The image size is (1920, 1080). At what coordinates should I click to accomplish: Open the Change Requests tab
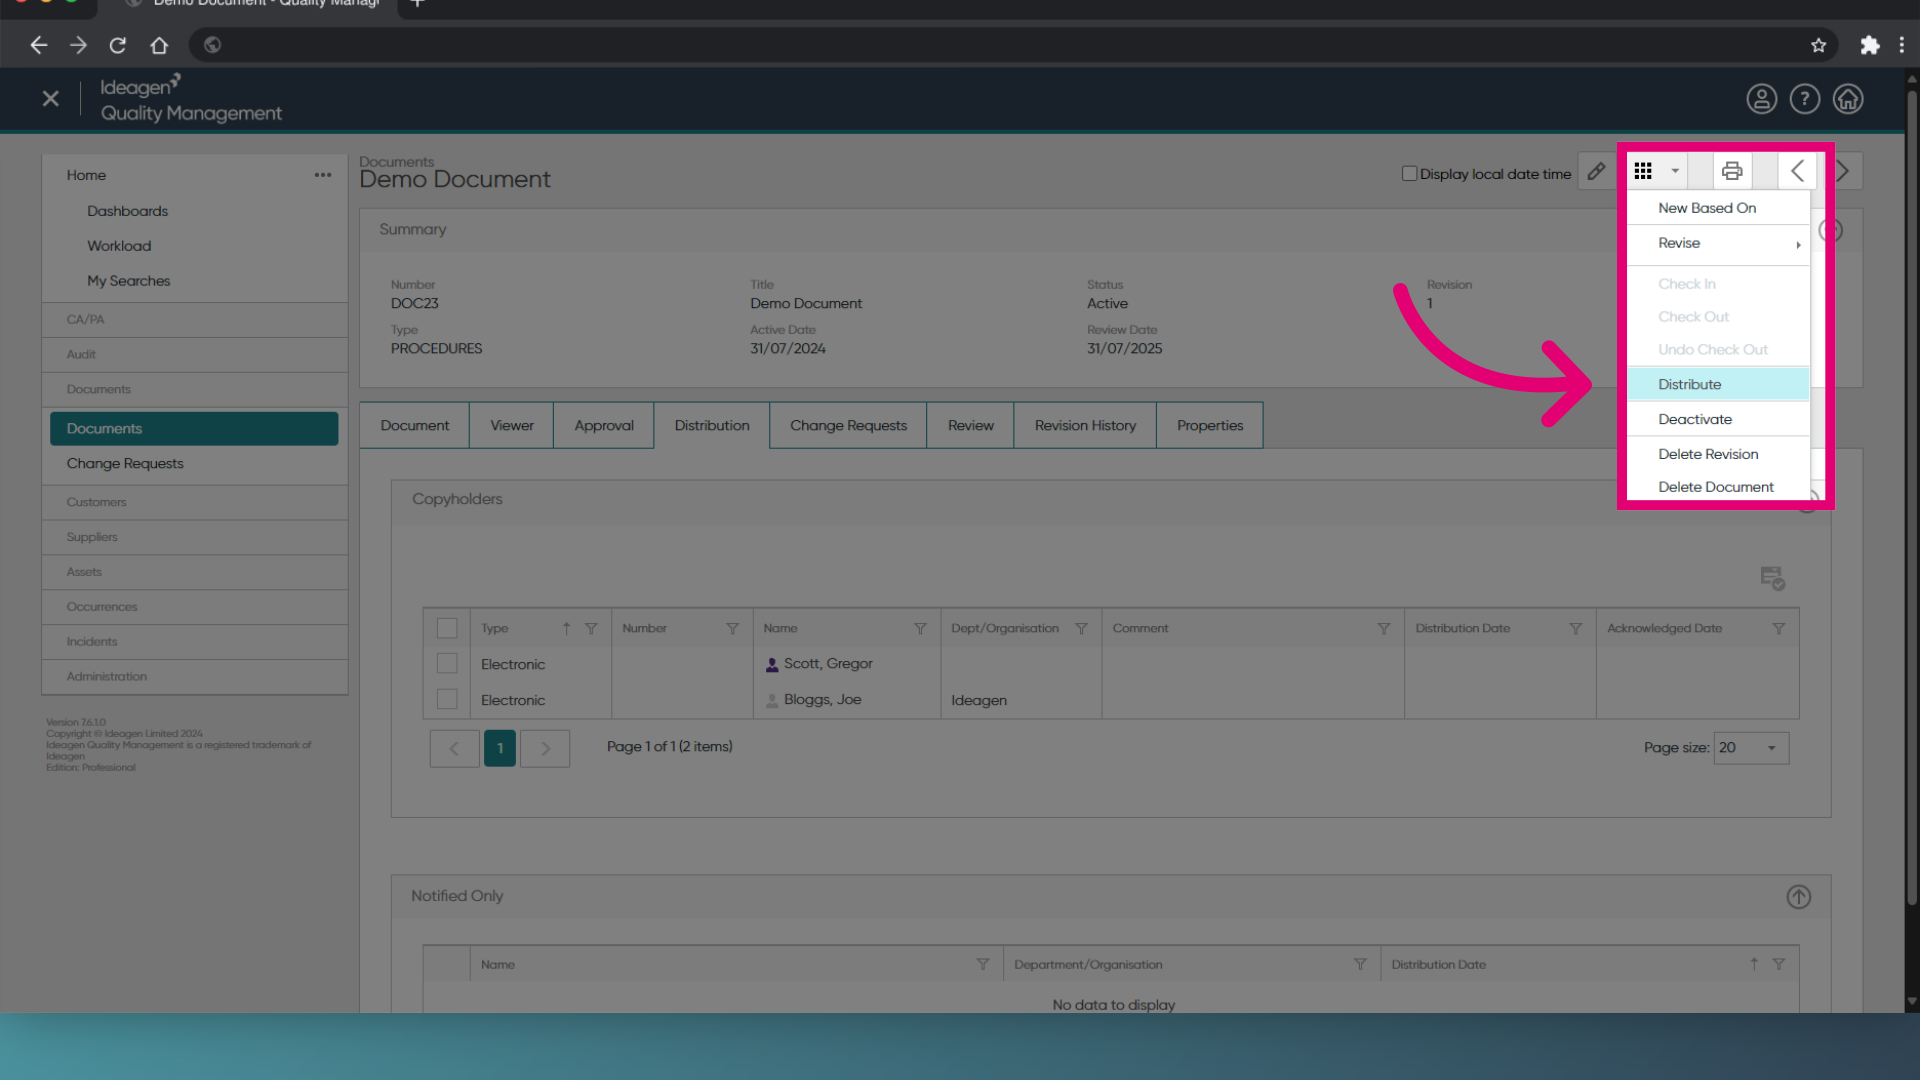848,426
